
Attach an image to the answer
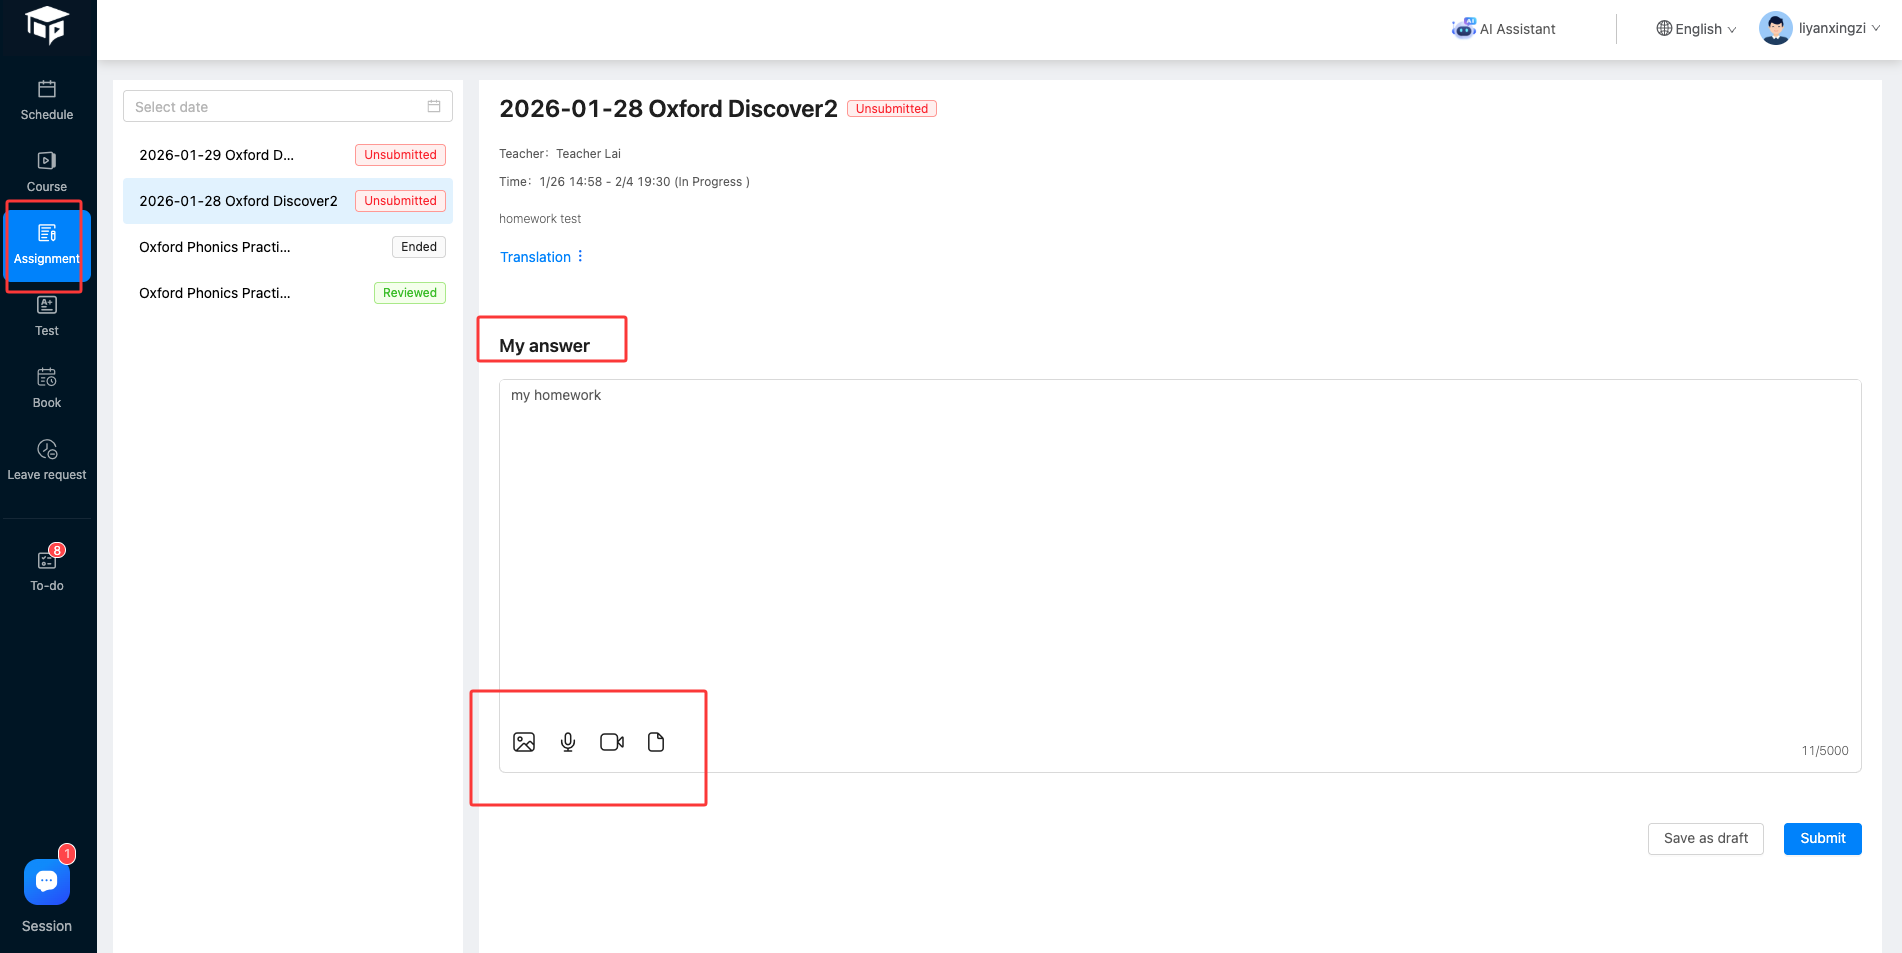click(524, 742)
